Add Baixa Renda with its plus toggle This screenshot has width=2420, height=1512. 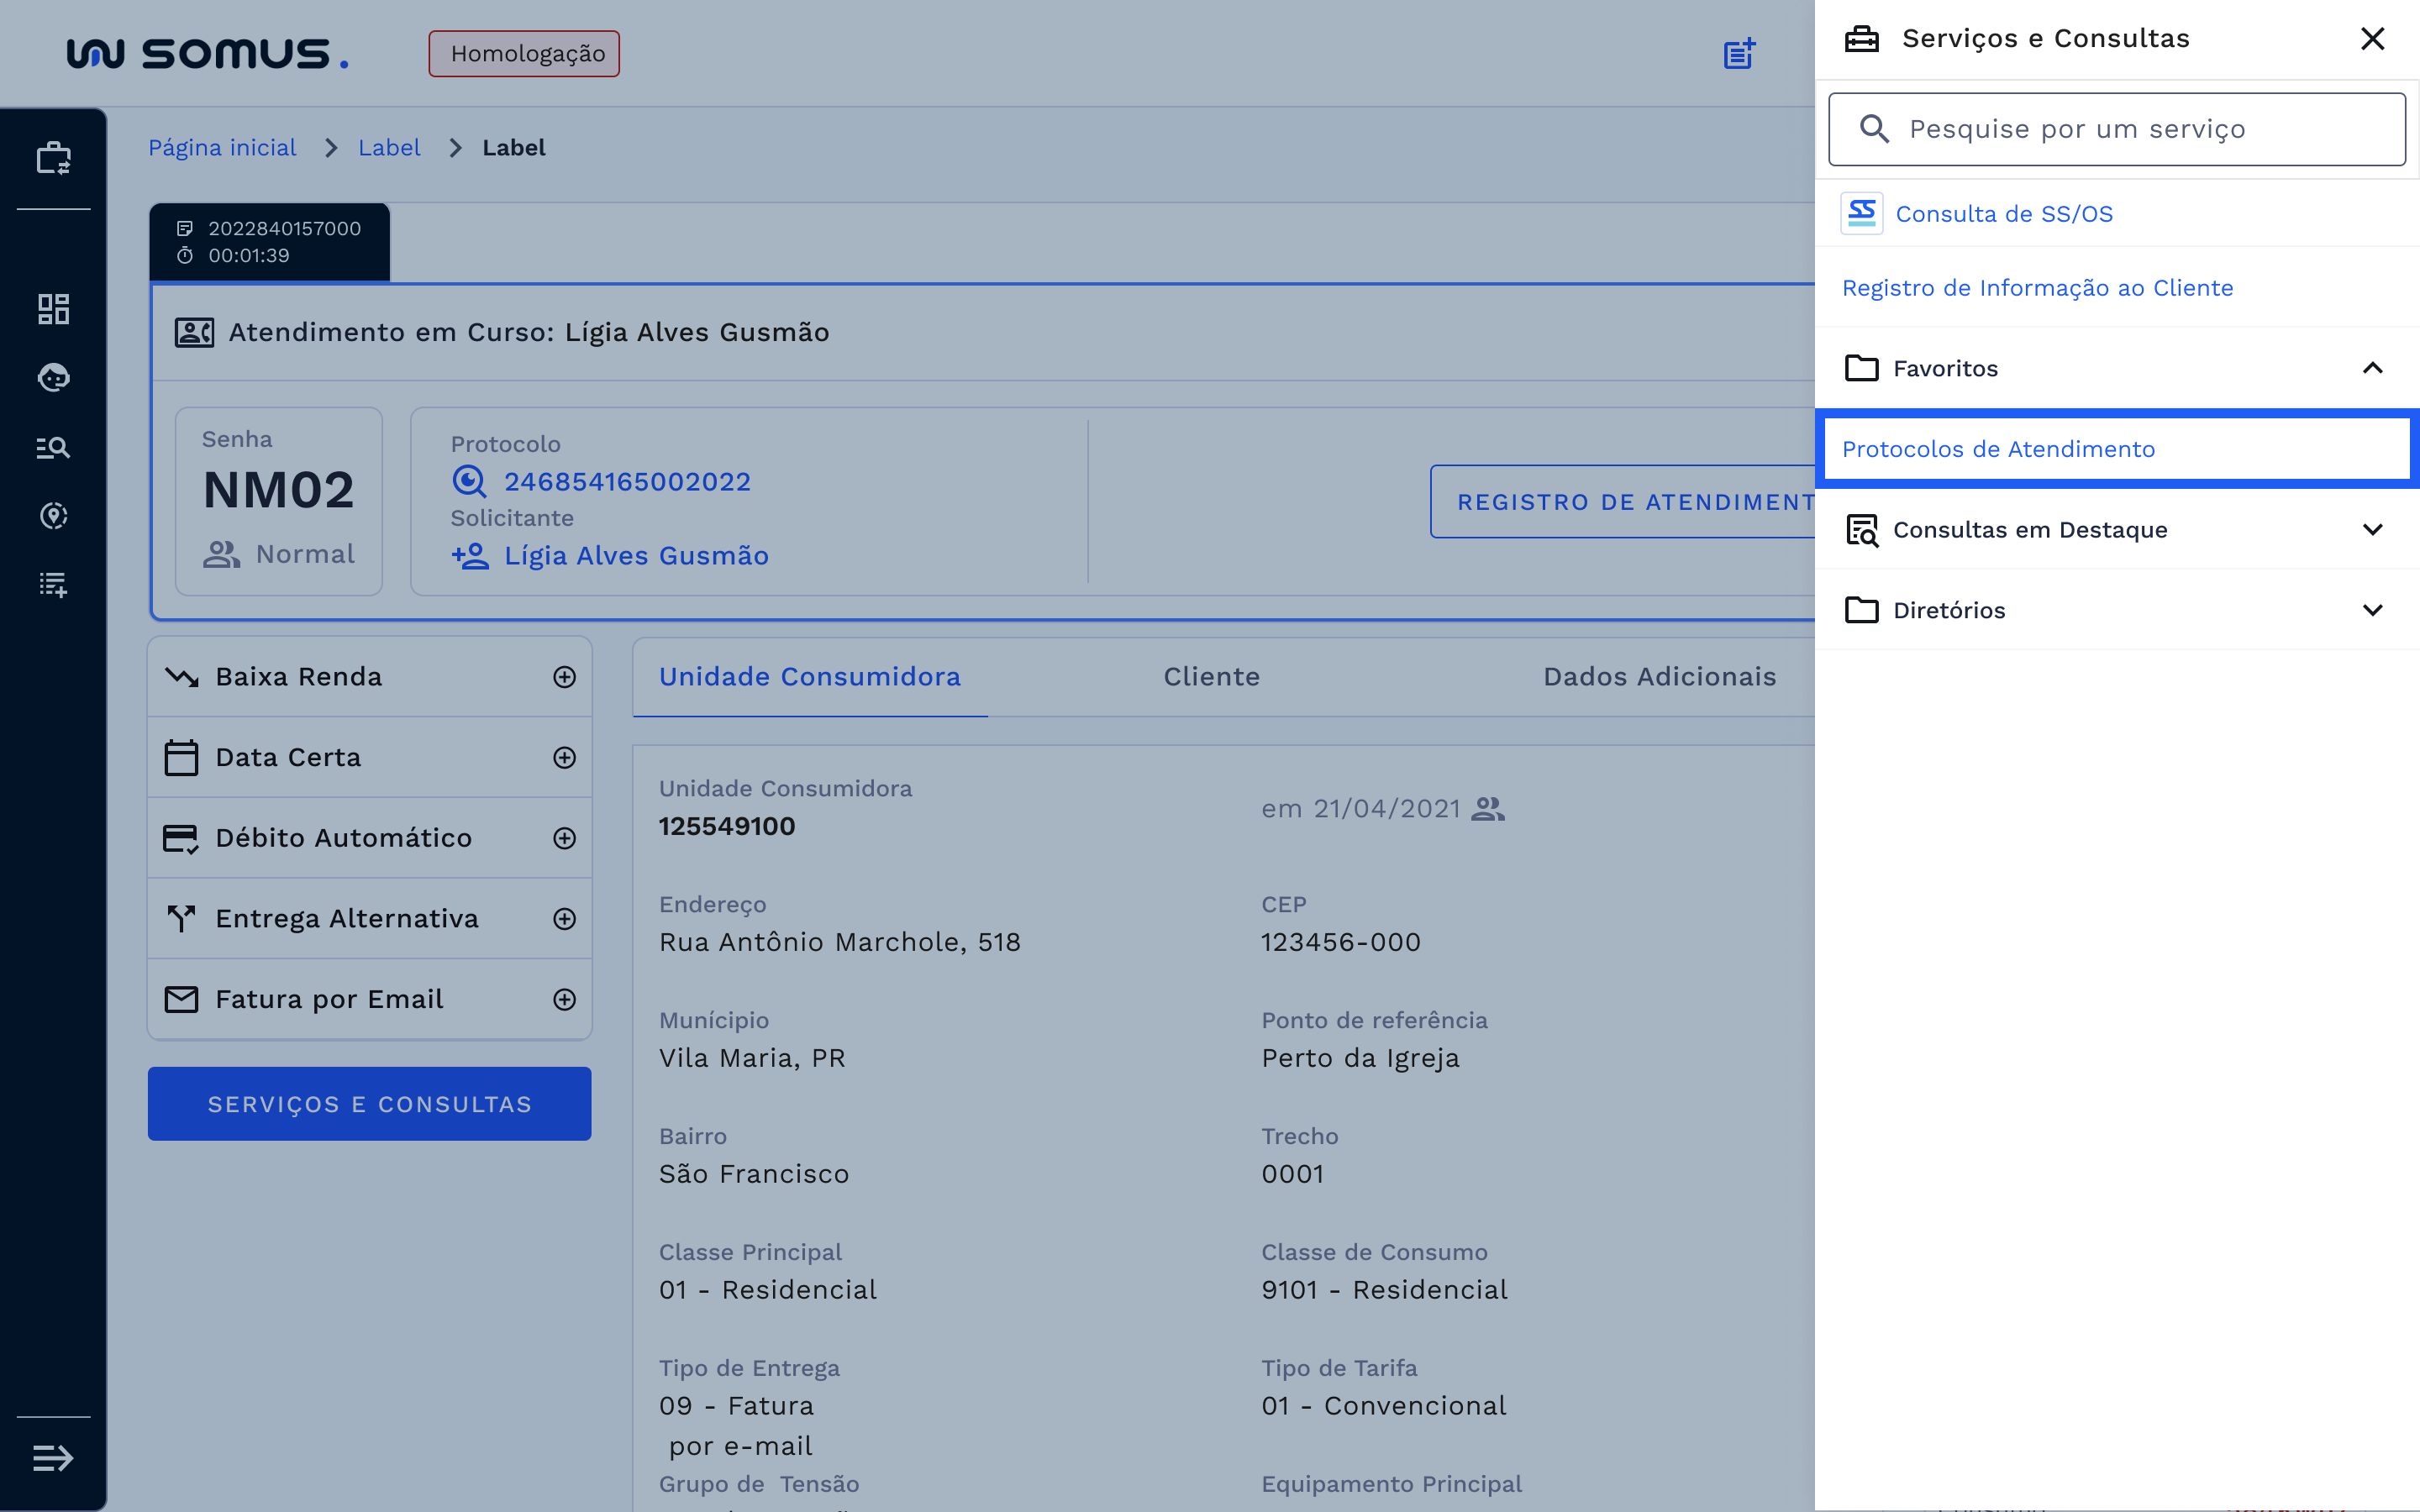point(565,676)
